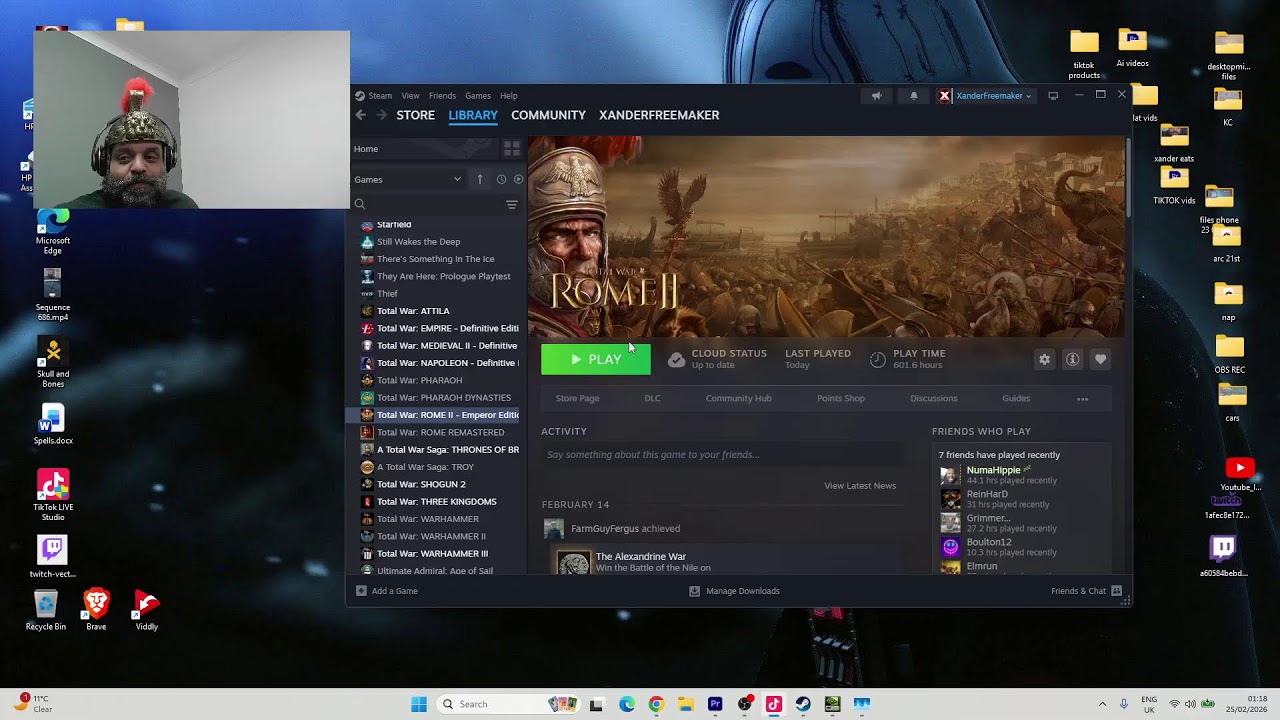Add Rome II to favorites heart icon
The width and height of the screenshot is (1280, 720).
(1100, 359)
